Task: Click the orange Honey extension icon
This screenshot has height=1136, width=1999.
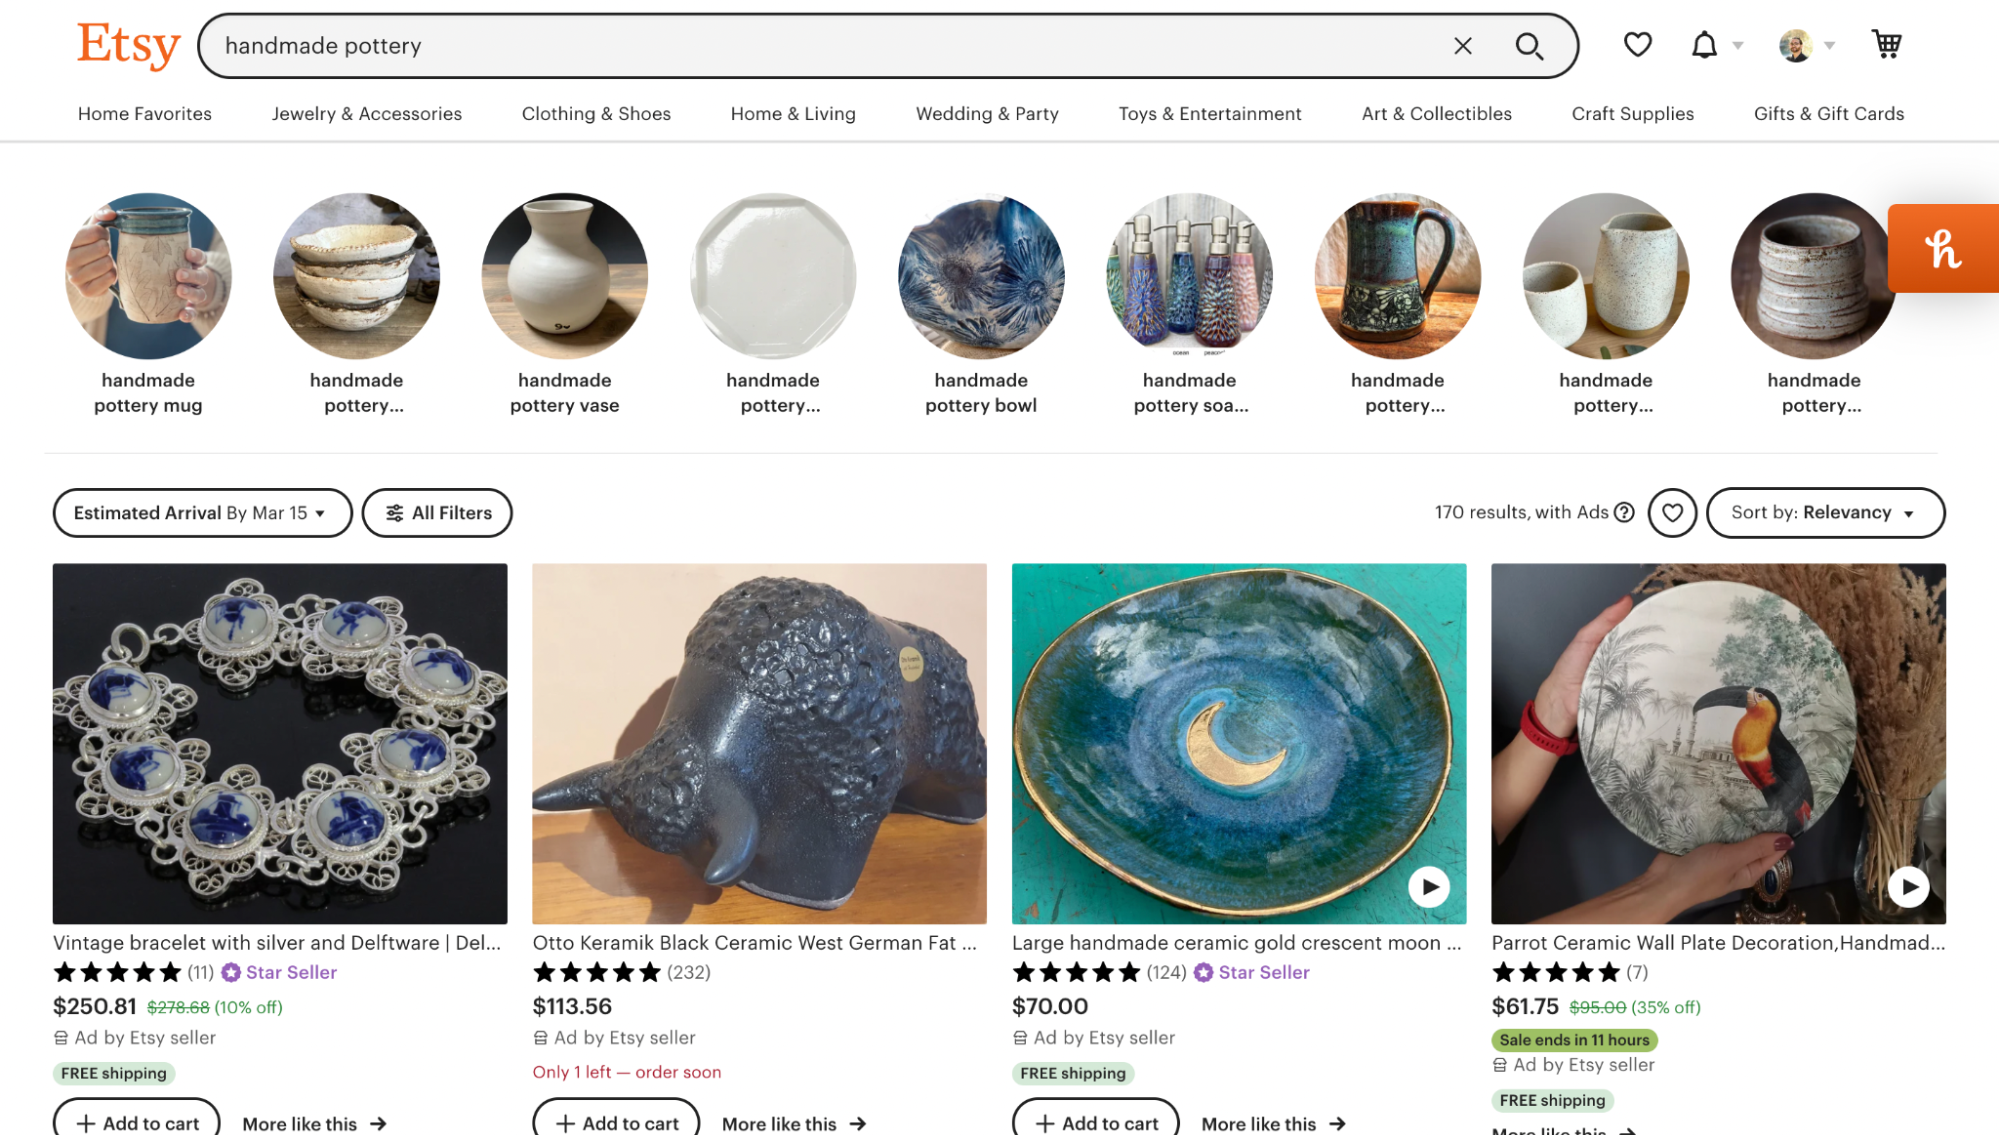Action: click(1942, 249)
